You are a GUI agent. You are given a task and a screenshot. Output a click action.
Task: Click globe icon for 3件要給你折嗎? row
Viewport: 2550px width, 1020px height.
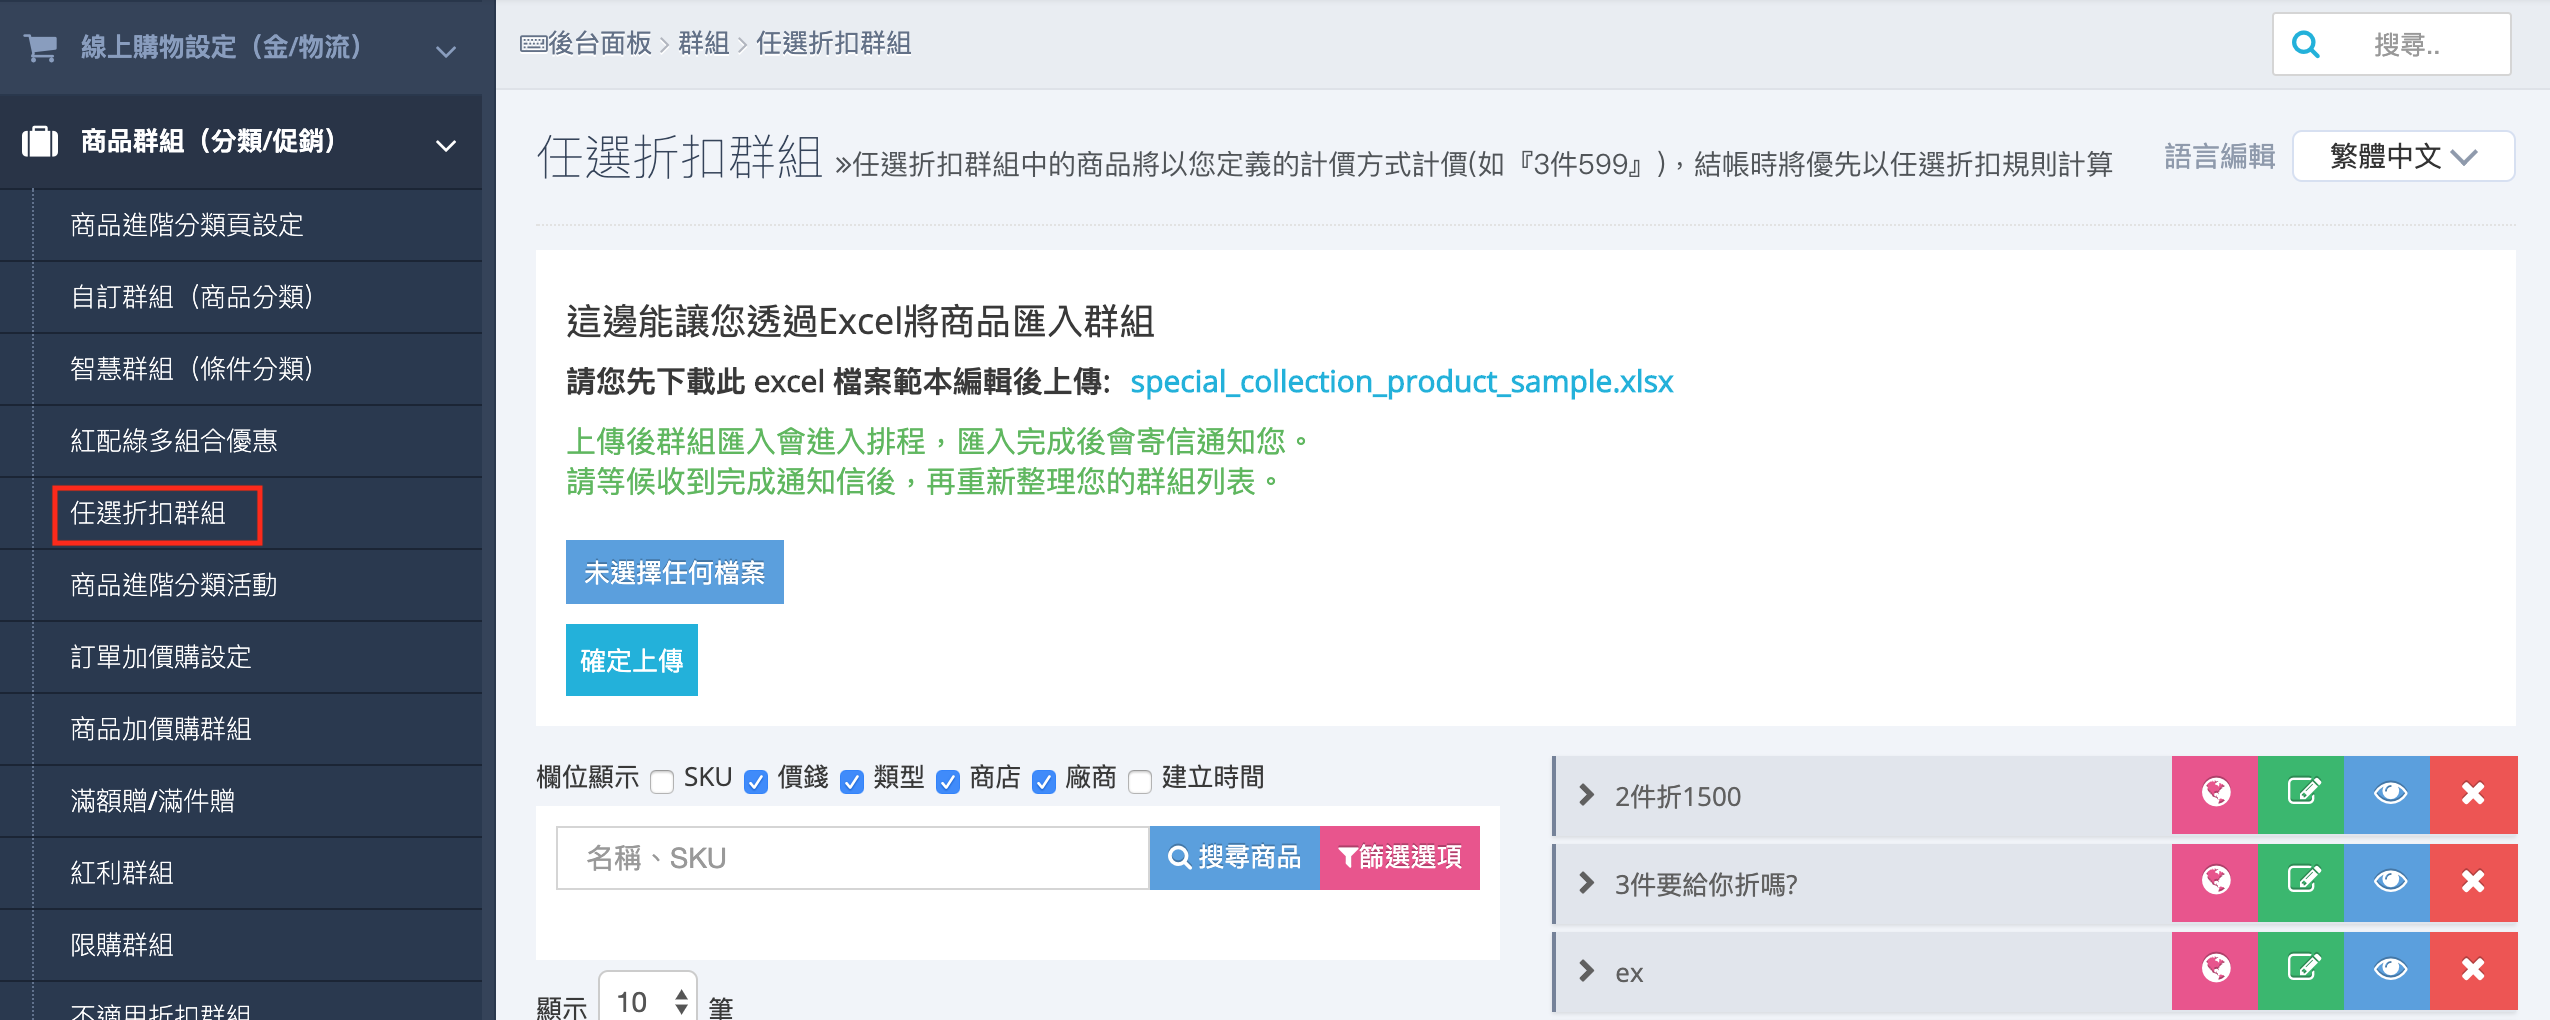2215,883
